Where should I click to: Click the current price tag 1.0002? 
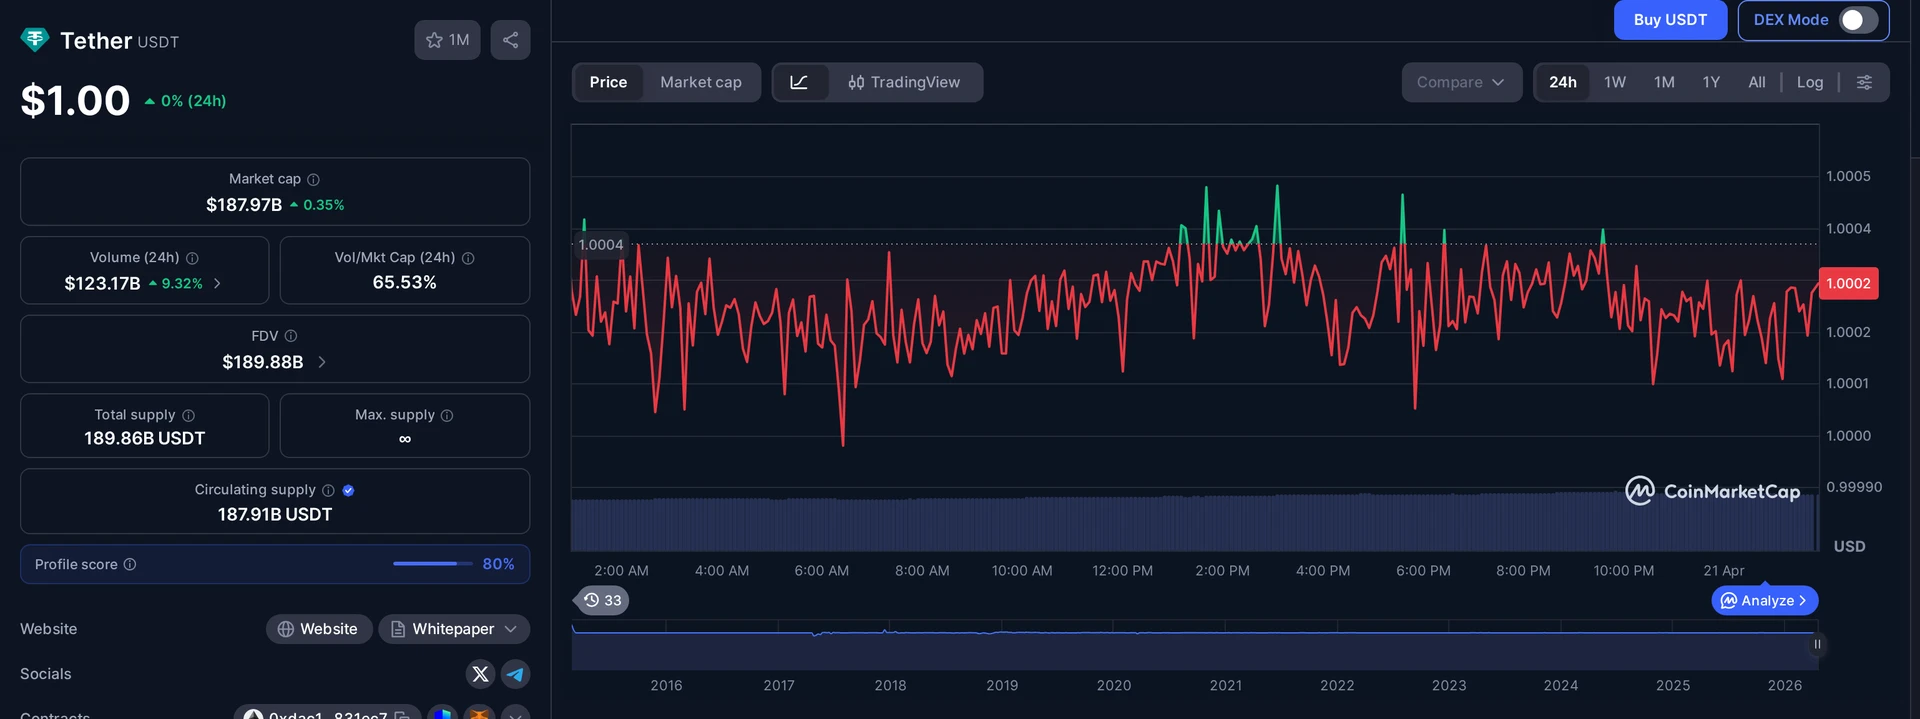coord(1848,283)
